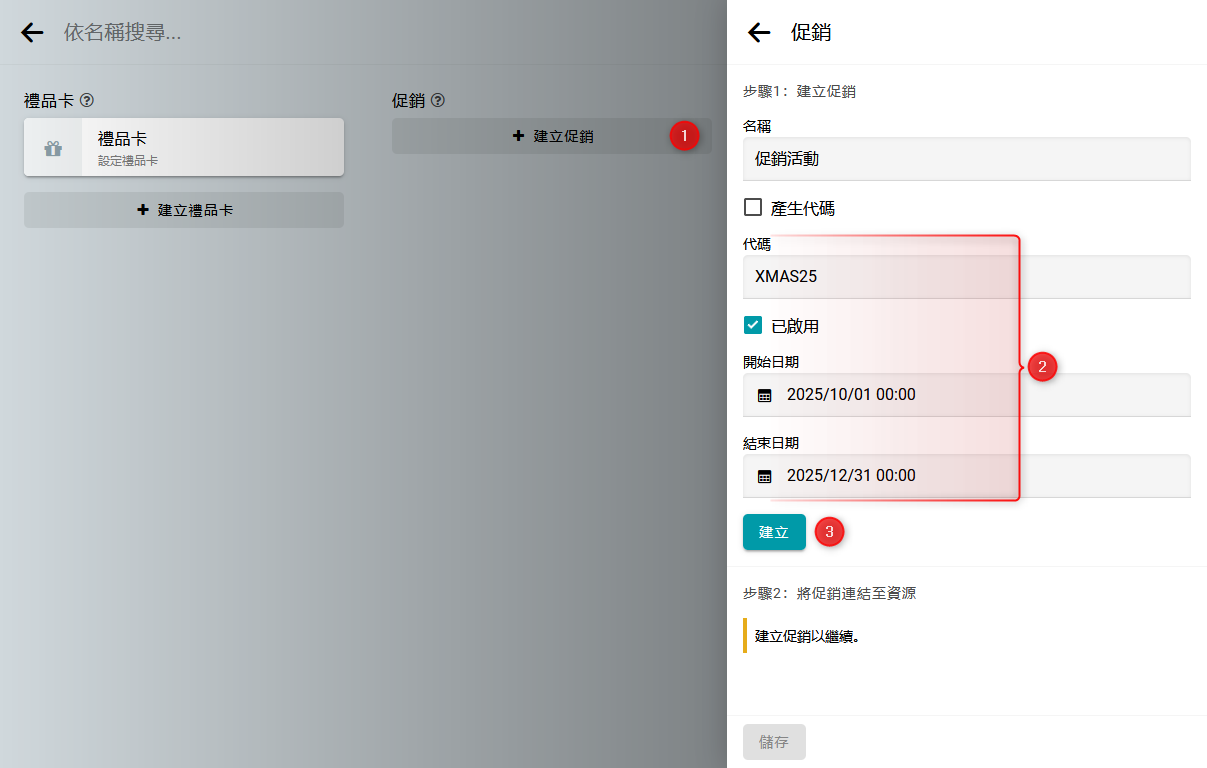
Task: Click the red step 3 marker badge
Action: 829,532
